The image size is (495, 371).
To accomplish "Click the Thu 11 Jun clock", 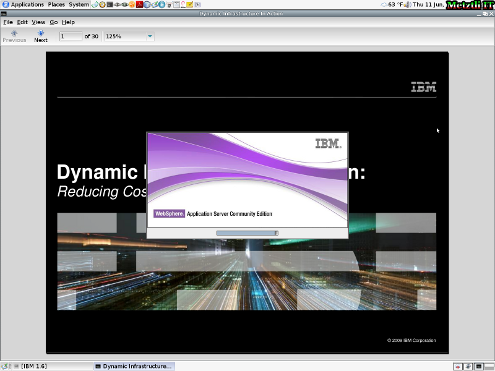I will click(x=429, y=4).
